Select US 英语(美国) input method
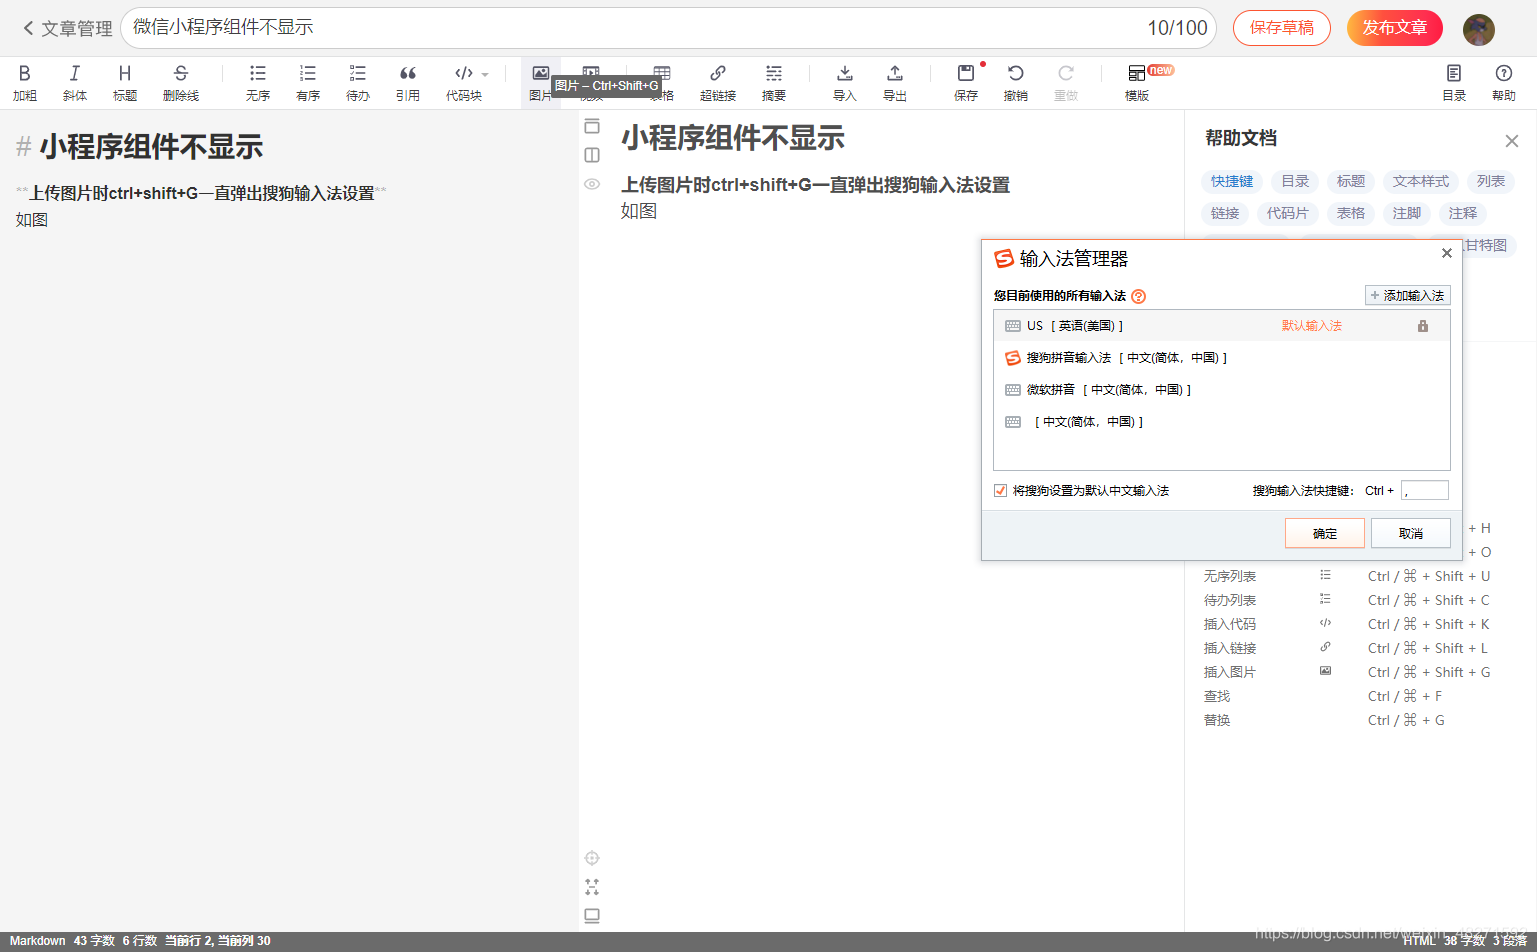1537x952 pixels. pyautogui.click(x=1222, y=326)
